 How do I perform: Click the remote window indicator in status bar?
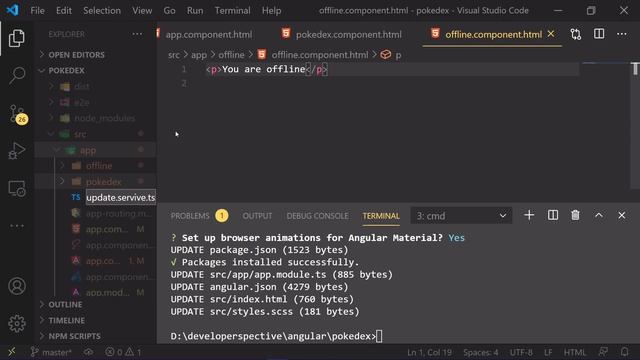click(12, 352)
